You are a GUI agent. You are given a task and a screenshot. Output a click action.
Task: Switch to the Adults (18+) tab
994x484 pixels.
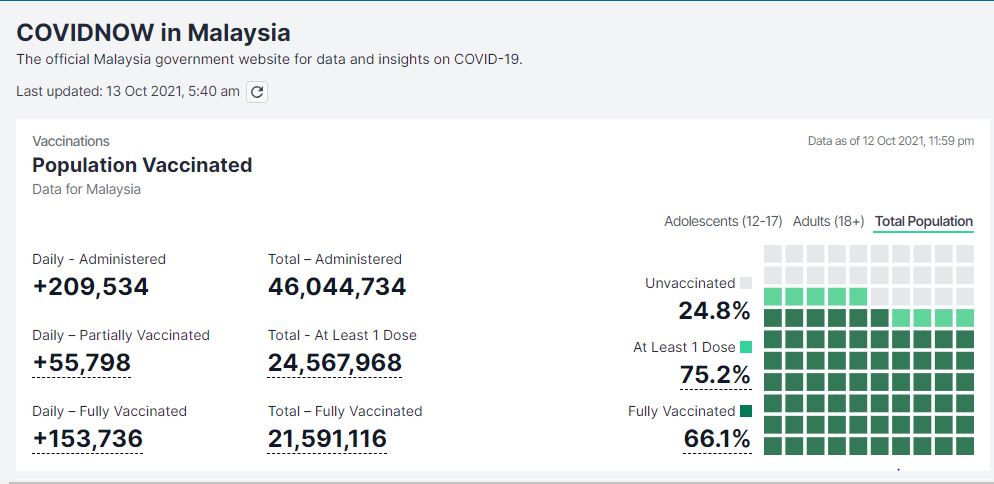[828, 221]
